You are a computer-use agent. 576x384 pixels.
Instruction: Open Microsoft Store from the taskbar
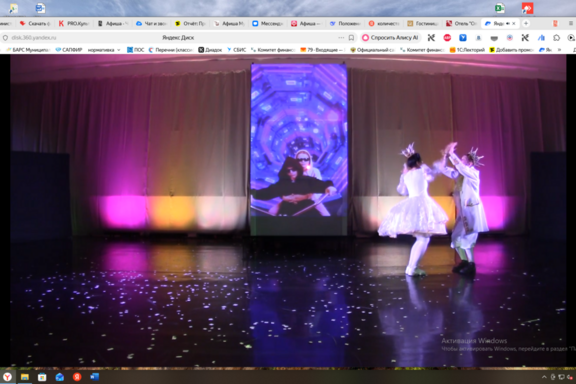(x=42, y=377)
